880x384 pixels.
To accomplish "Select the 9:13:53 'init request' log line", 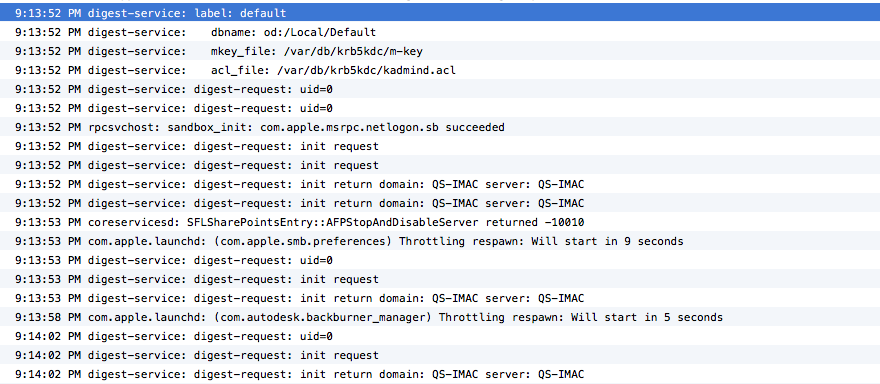I will [440, 280].
